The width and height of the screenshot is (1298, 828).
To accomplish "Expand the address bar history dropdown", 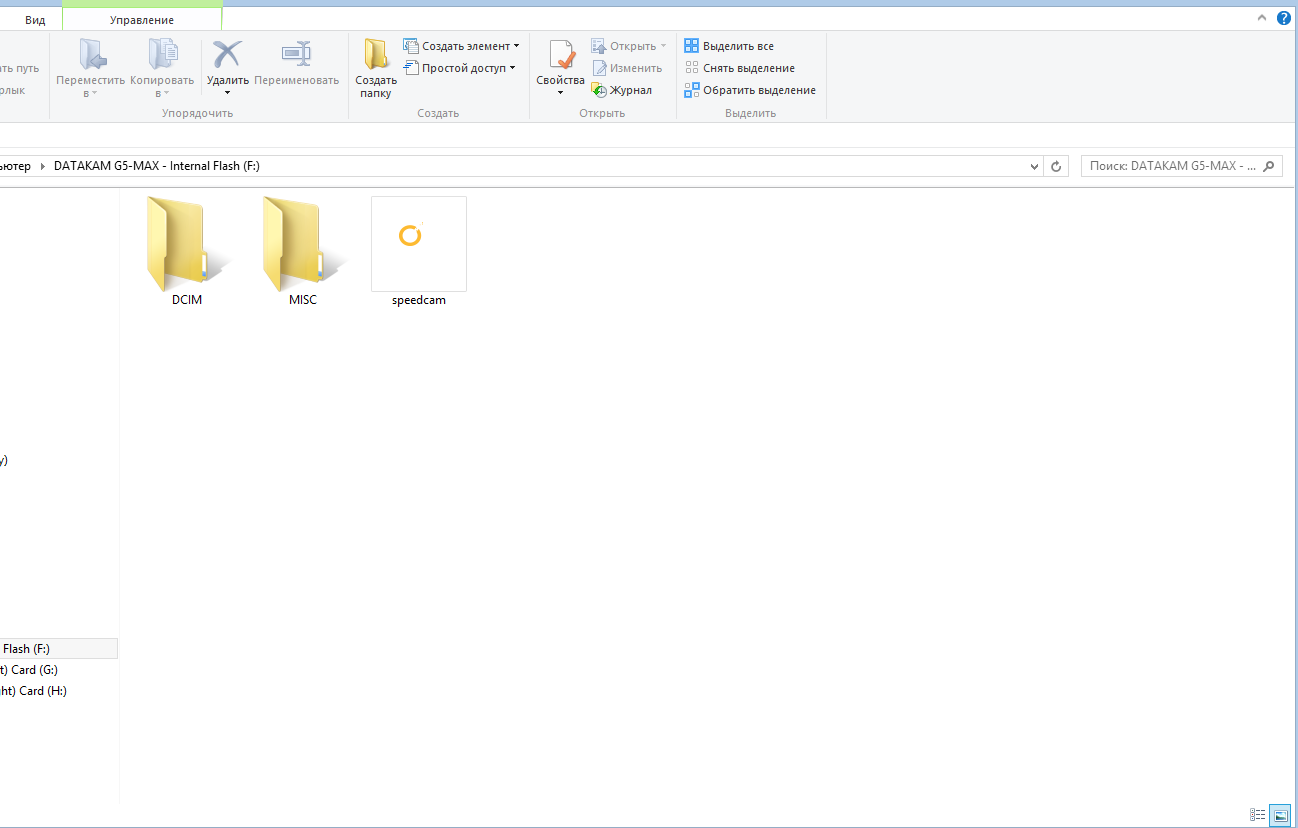I will (x=1035, y=167).
